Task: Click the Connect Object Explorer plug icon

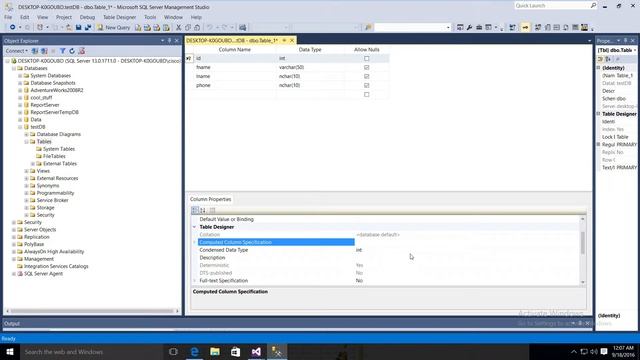Action: tap(35, 51)
